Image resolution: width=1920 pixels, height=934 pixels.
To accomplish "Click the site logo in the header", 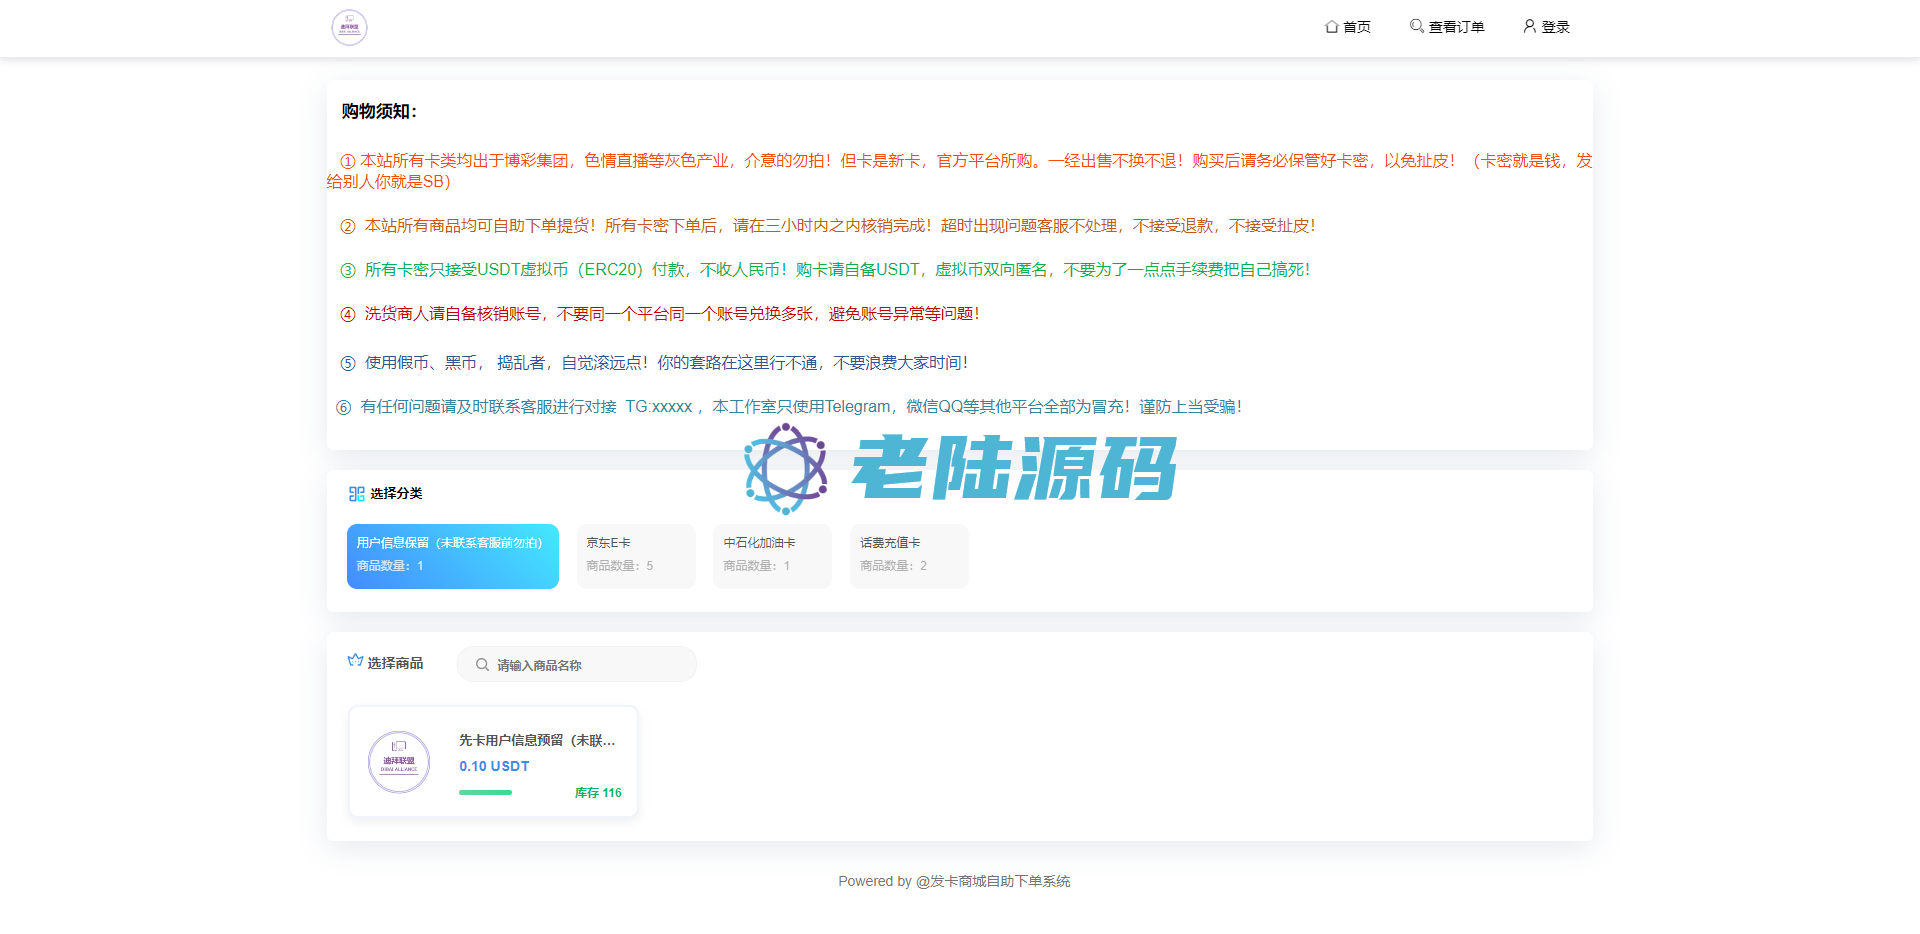I will click(349, 28).
